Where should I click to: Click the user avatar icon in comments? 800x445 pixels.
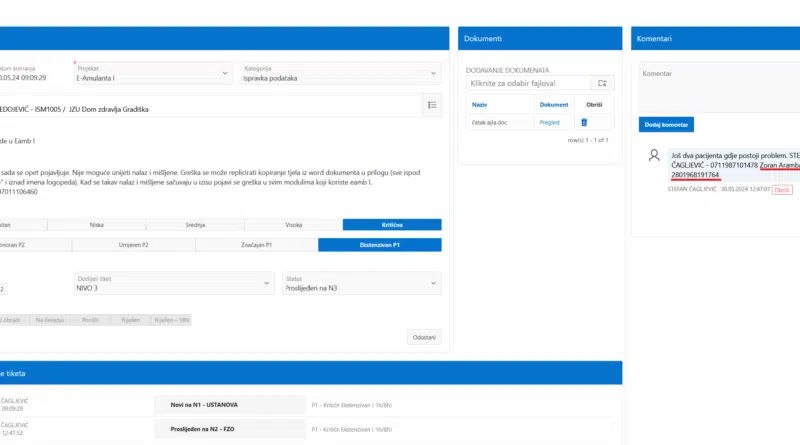click(654, 156)
